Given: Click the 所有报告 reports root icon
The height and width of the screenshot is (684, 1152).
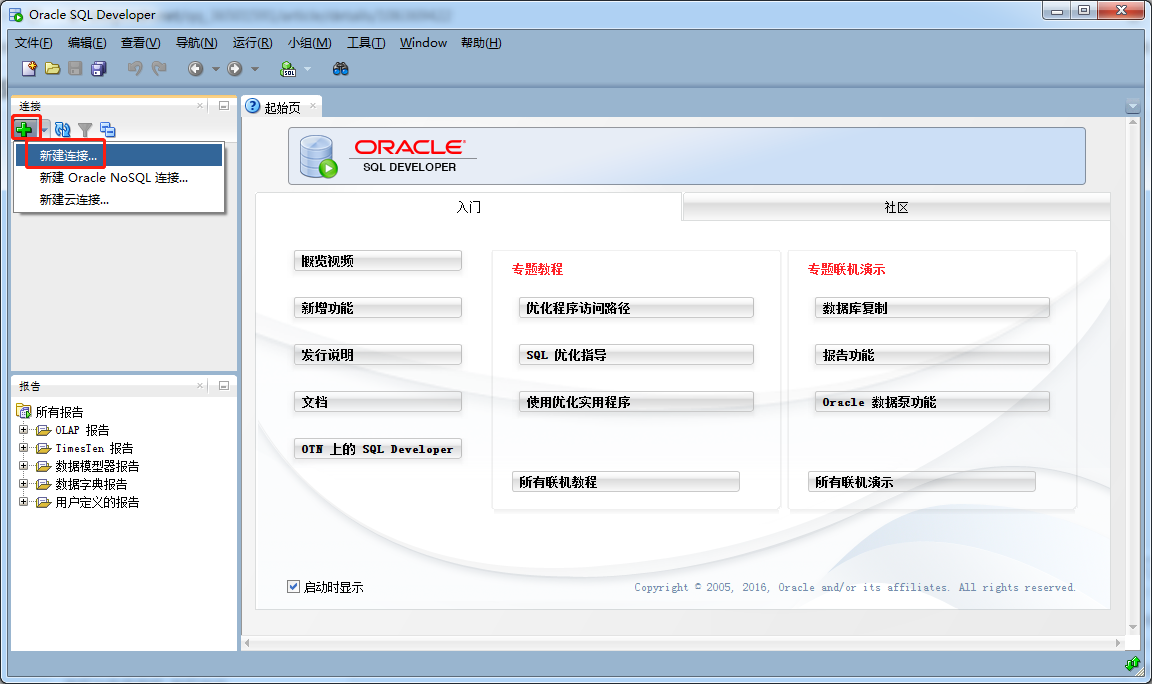Looking at the screenshot, I should click(x=24, y=411).
